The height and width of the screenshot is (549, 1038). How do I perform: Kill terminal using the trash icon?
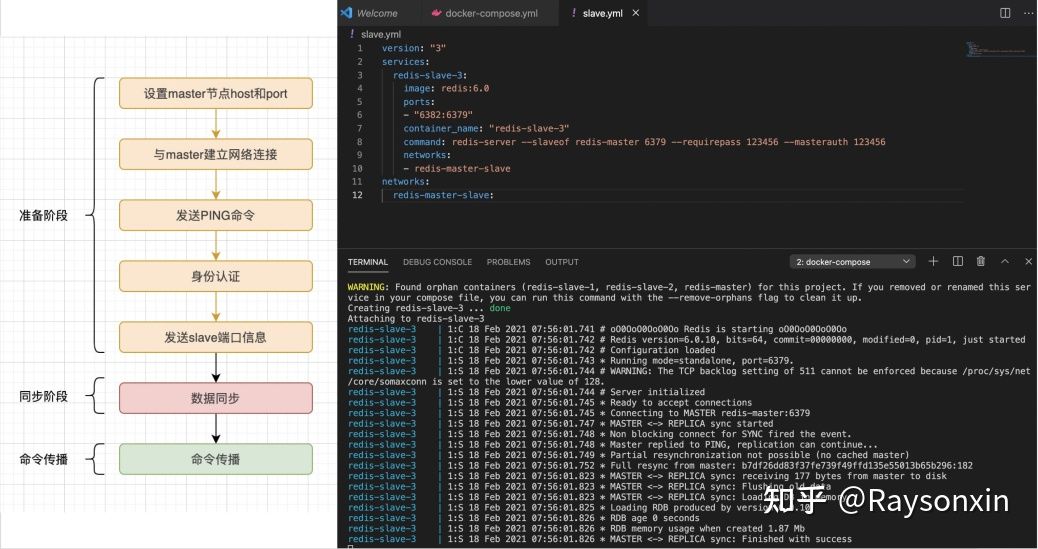(x=981, y=262)
